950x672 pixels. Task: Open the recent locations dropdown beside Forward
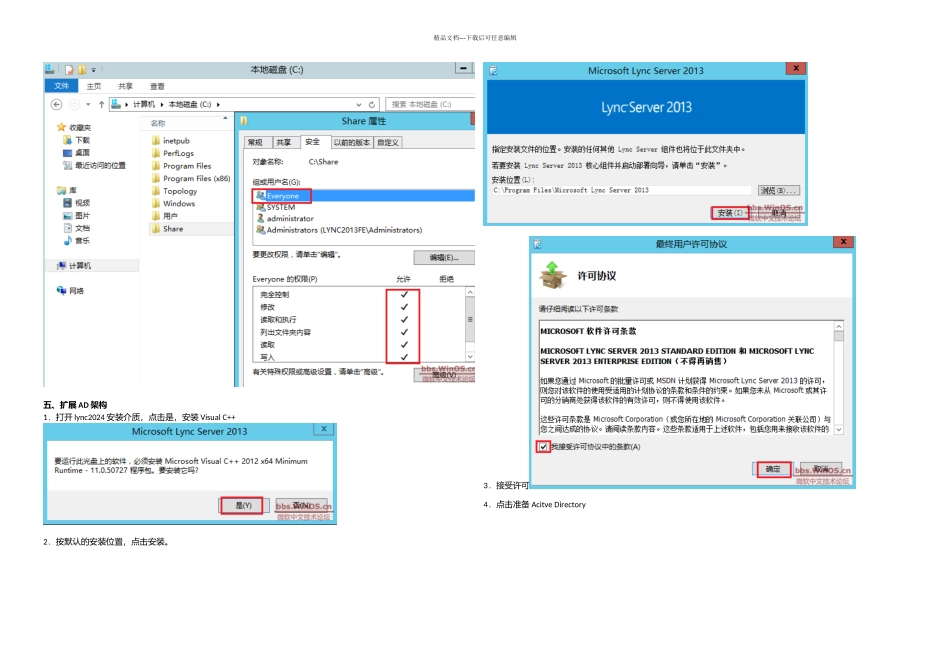(x=88, y=104)
